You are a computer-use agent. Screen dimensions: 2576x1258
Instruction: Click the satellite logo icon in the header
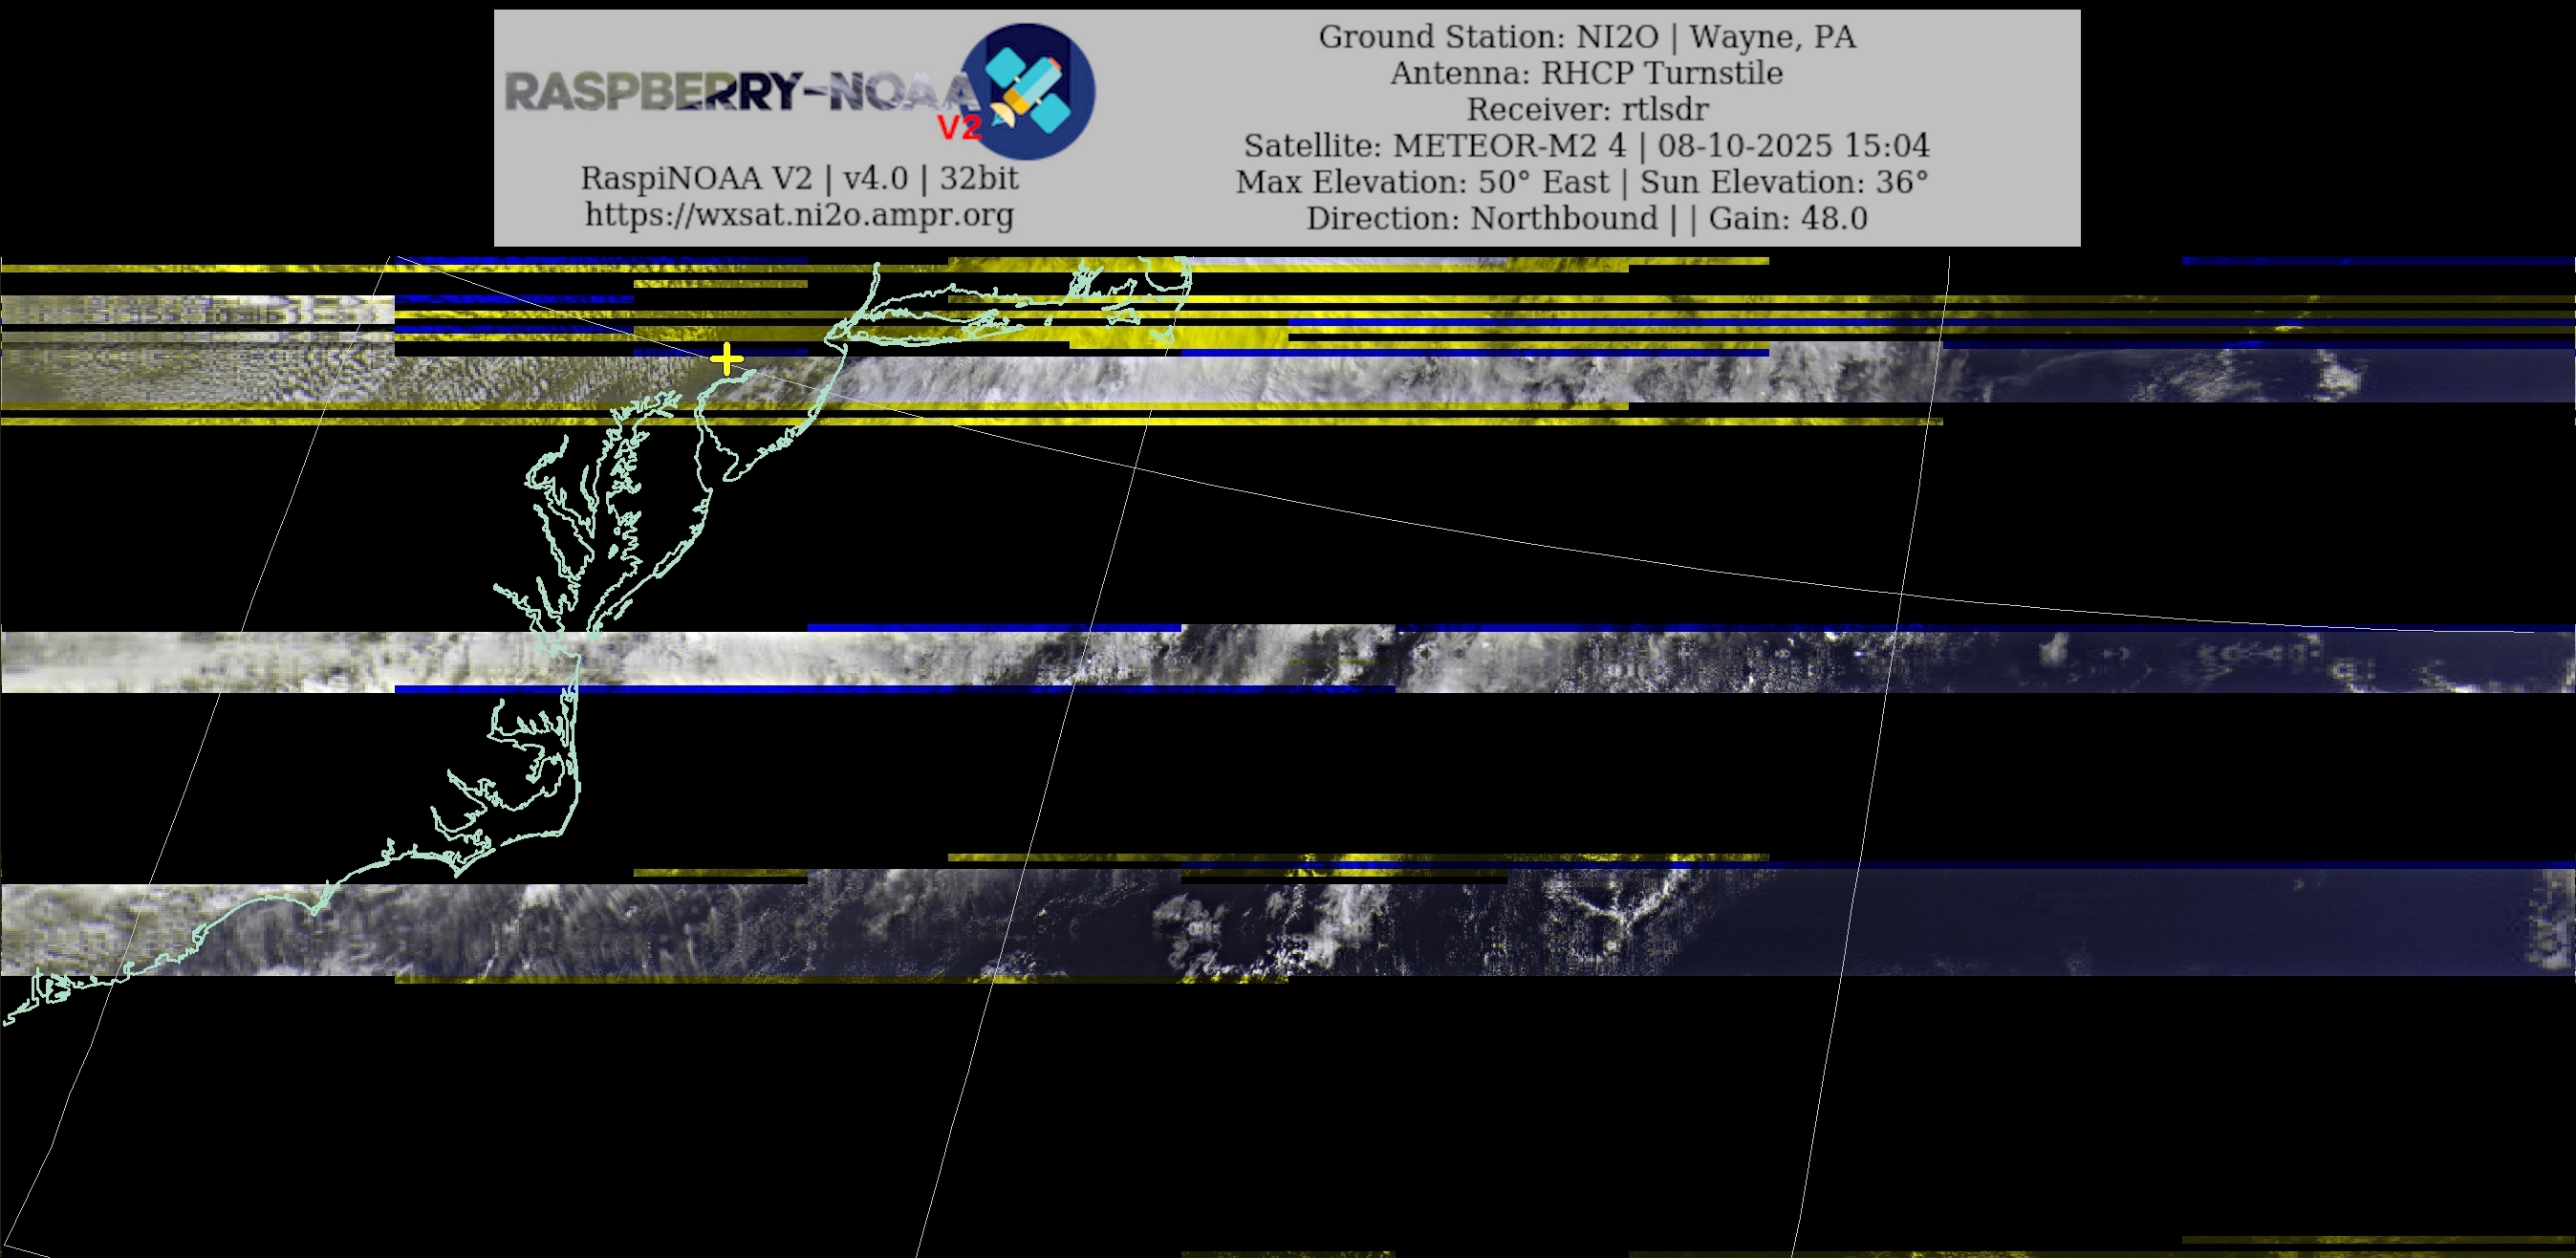click(x=1027, y=91)
